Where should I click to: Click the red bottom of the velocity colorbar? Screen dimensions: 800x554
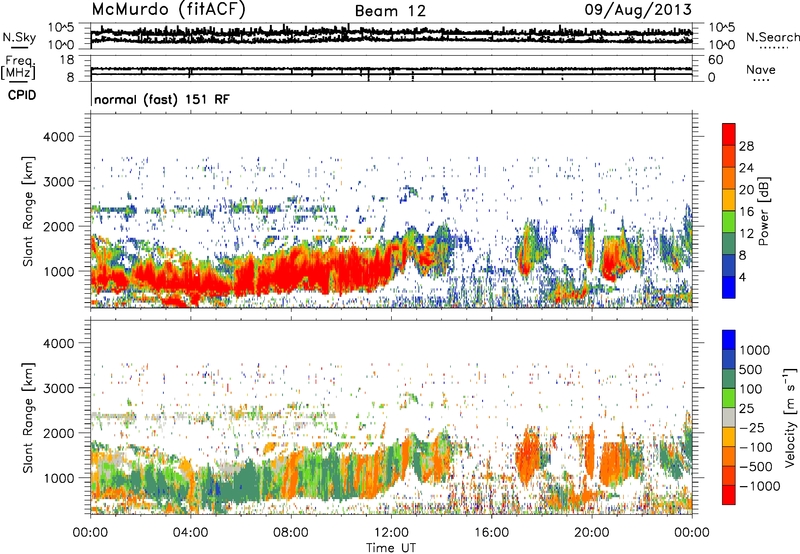729,495
